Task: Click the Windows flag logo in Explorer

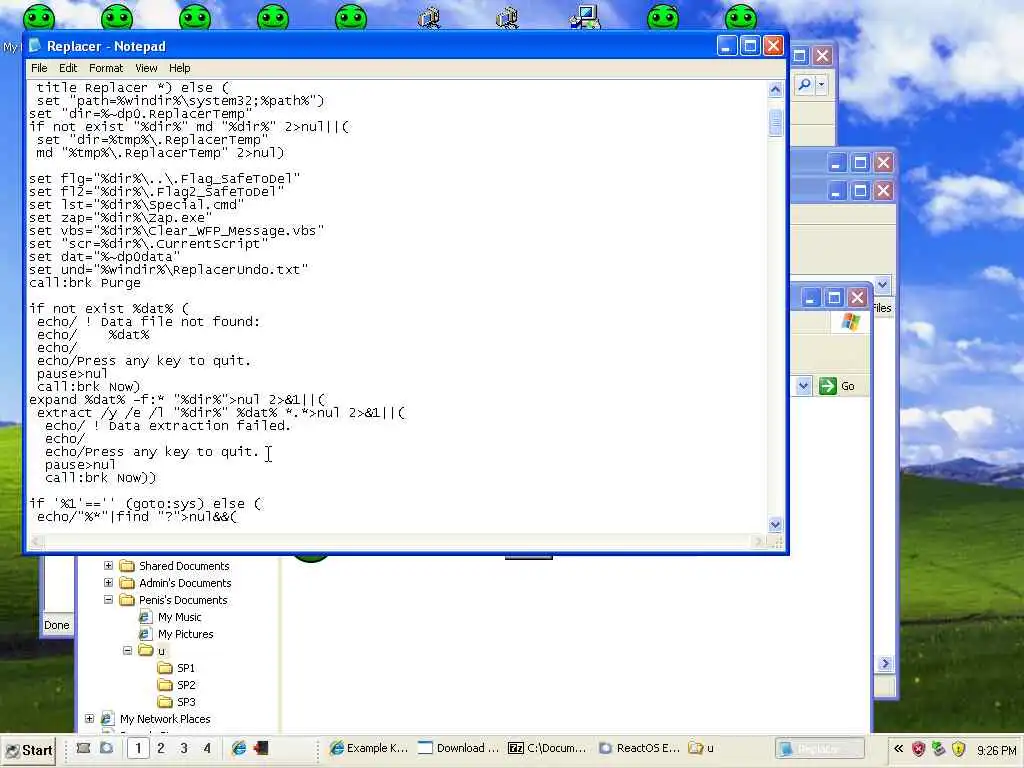Action: click(x=850, y=322)
